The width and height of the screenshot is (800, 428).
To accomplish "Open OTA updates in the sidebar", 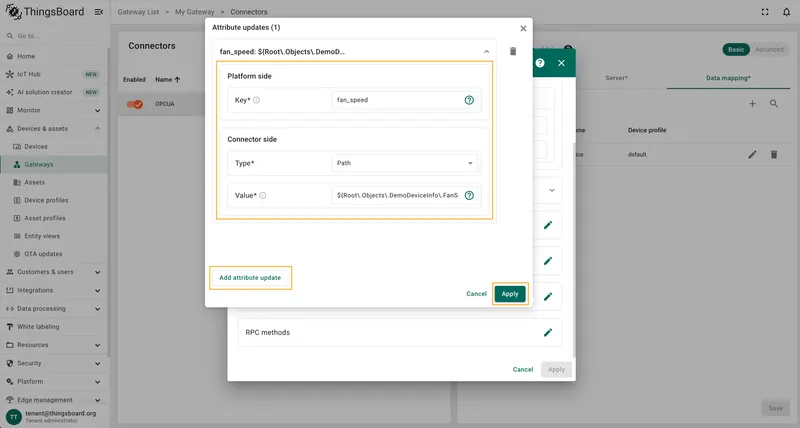I will click(x=54, y=254).
